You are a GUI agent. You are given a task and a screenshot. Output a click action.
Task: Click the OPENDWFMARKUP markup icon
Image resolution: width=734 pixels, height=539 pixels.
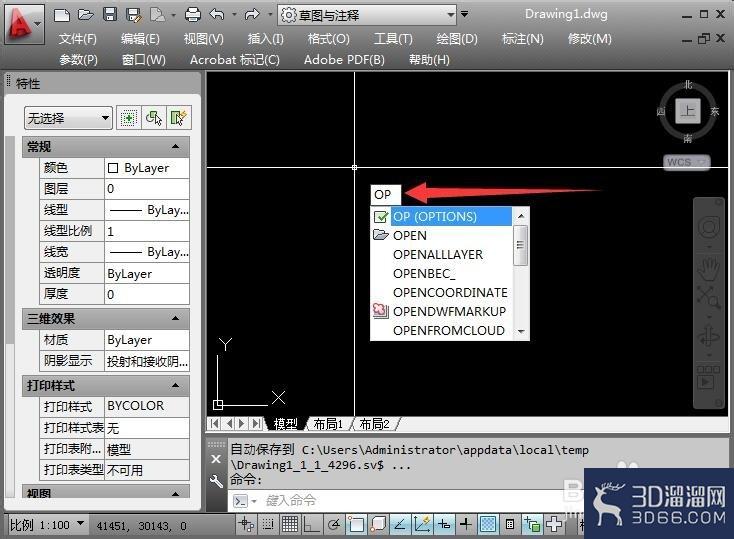(x=381, y=310)
